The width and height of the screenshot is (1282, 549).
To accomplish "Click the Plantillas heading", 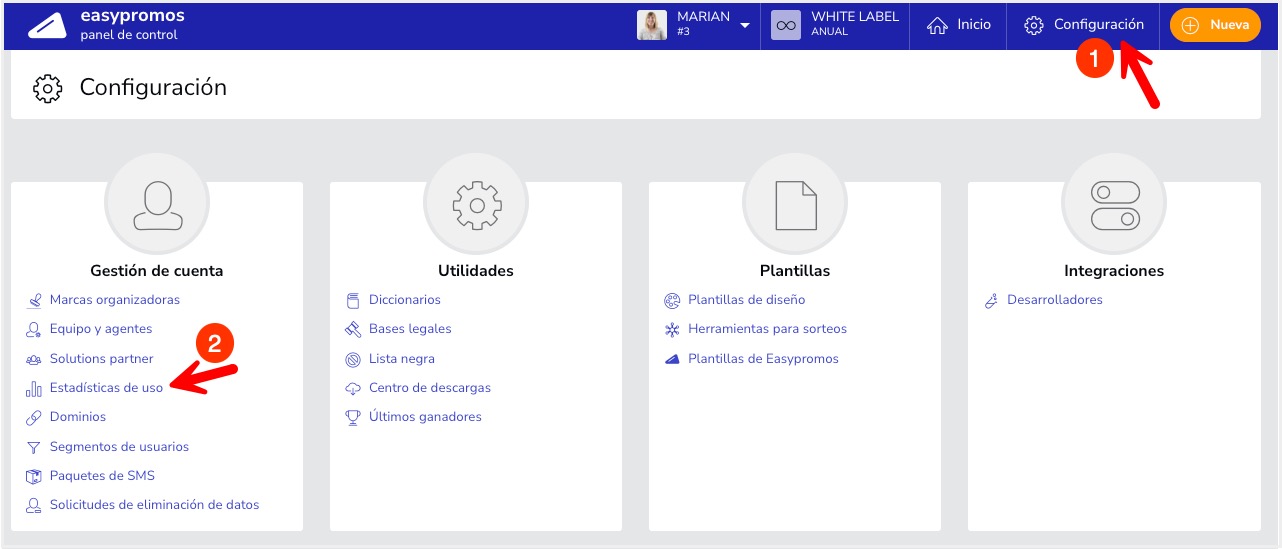I will click(x=795, y=271).
